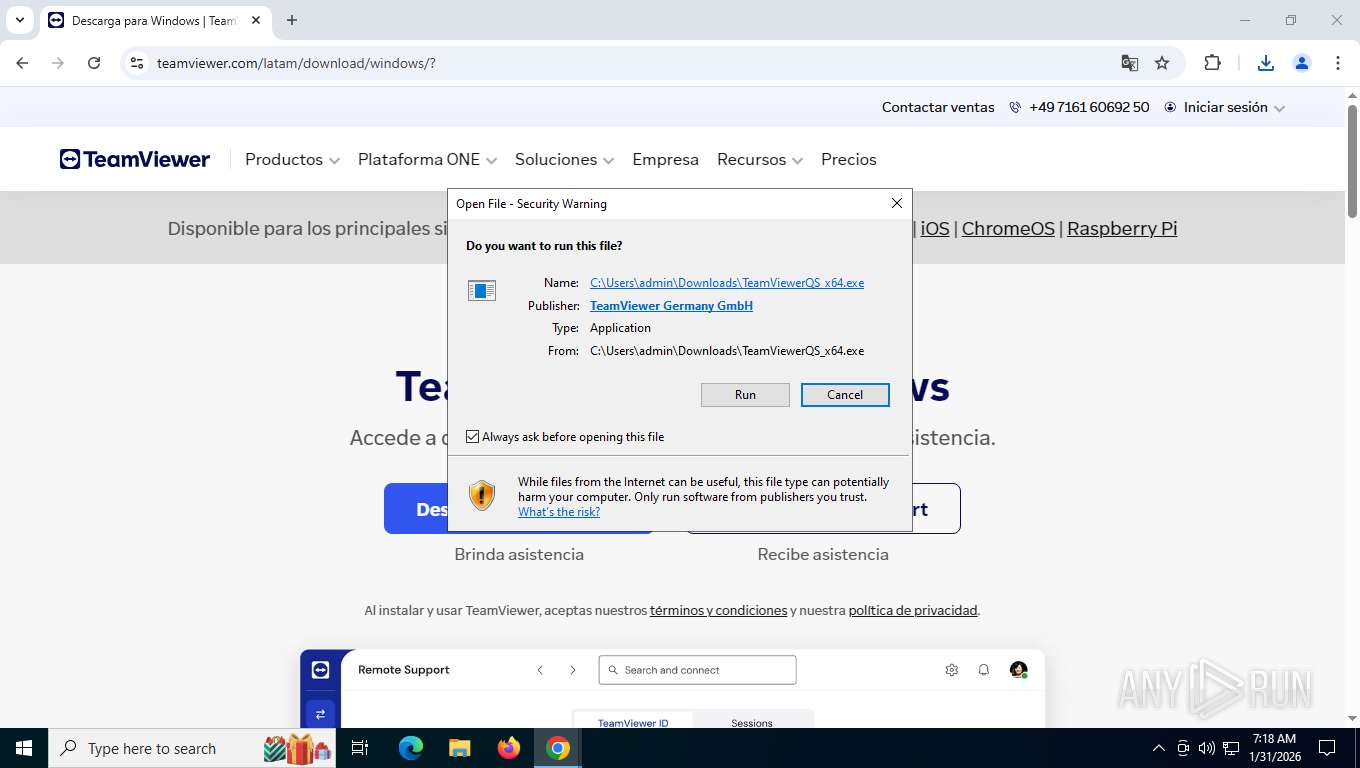Click the TeamViewer logo

pos(135,159)
